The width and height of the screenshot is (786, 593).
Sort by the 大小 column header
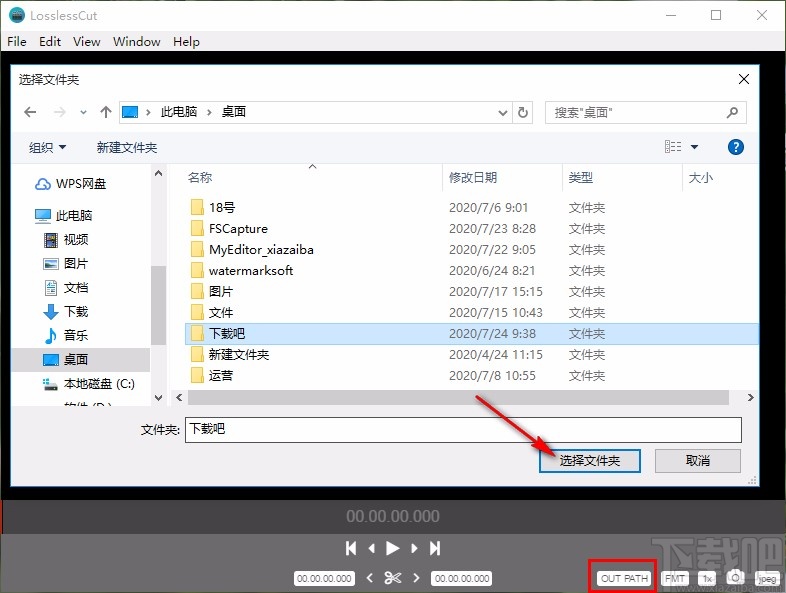point(700,177)
